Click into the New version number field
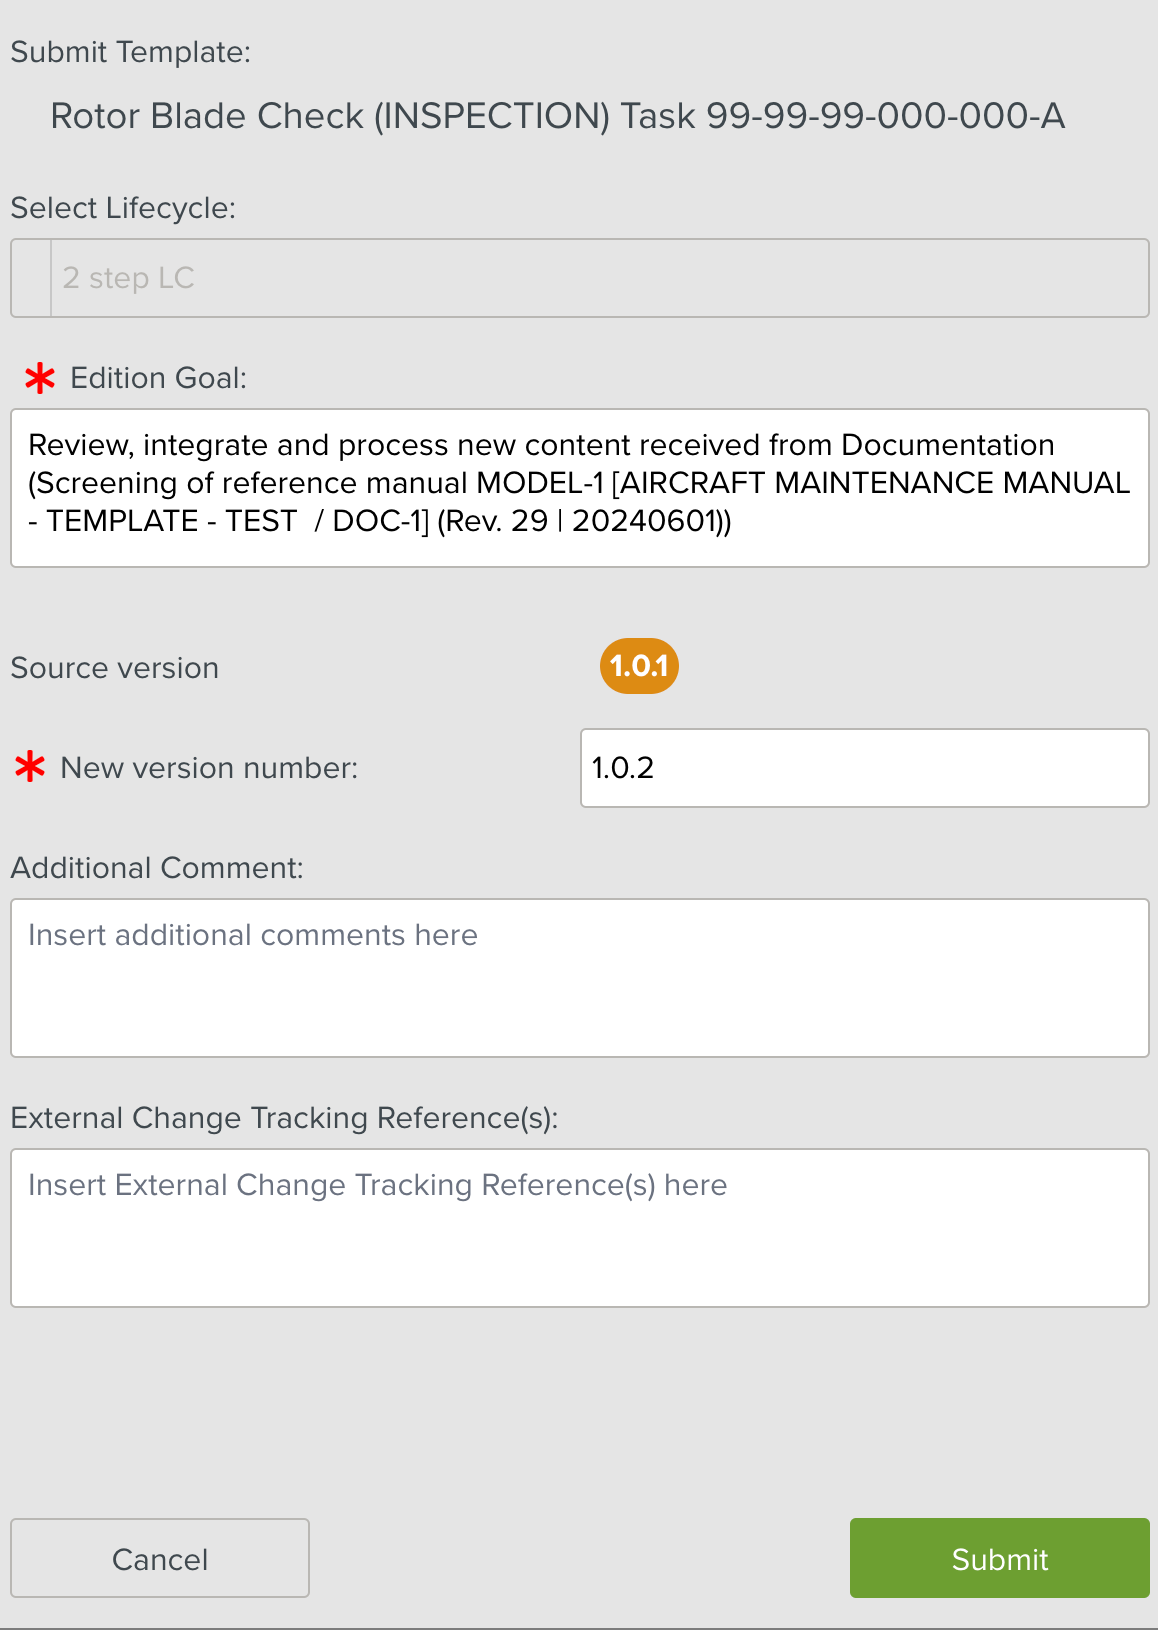 coord(864,768)
